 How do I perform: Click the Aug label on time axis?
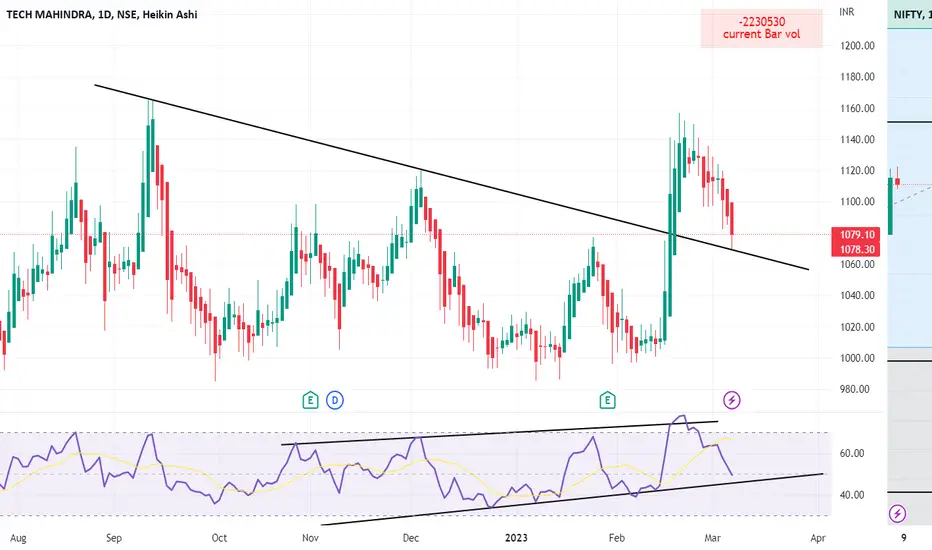18,538
